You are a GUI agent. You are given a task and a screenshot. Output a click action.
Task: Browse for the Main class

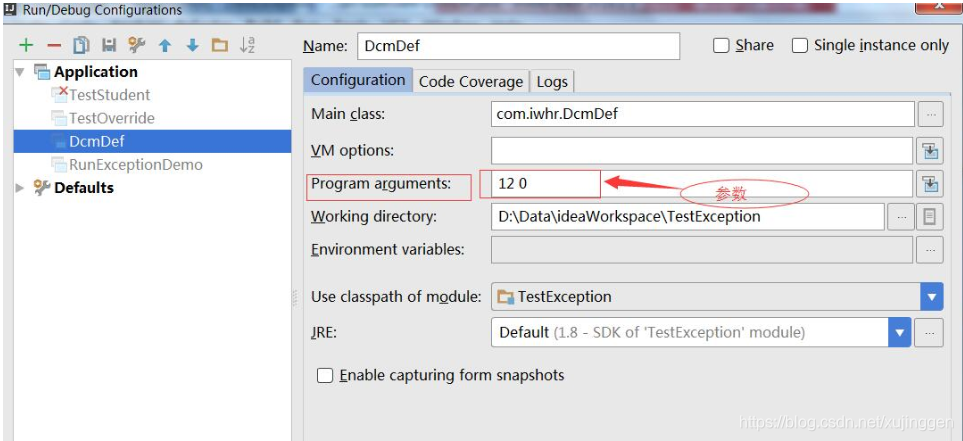point(930,114)
